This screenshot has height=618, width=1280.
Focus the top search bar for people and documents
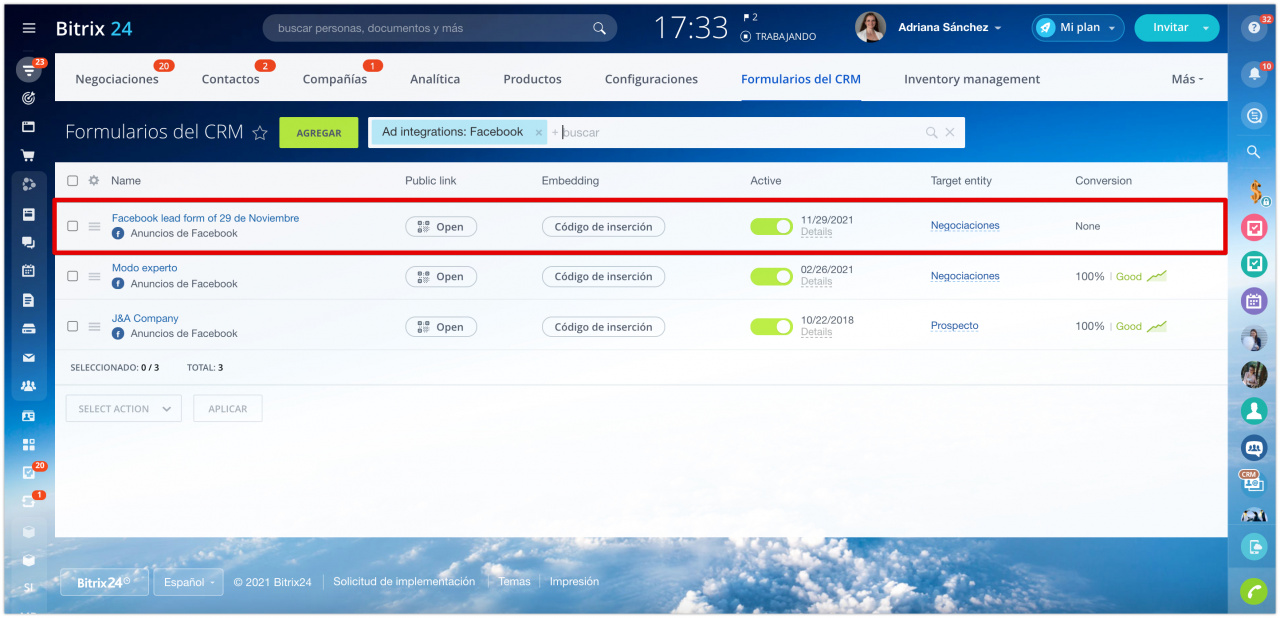point(440,28)
